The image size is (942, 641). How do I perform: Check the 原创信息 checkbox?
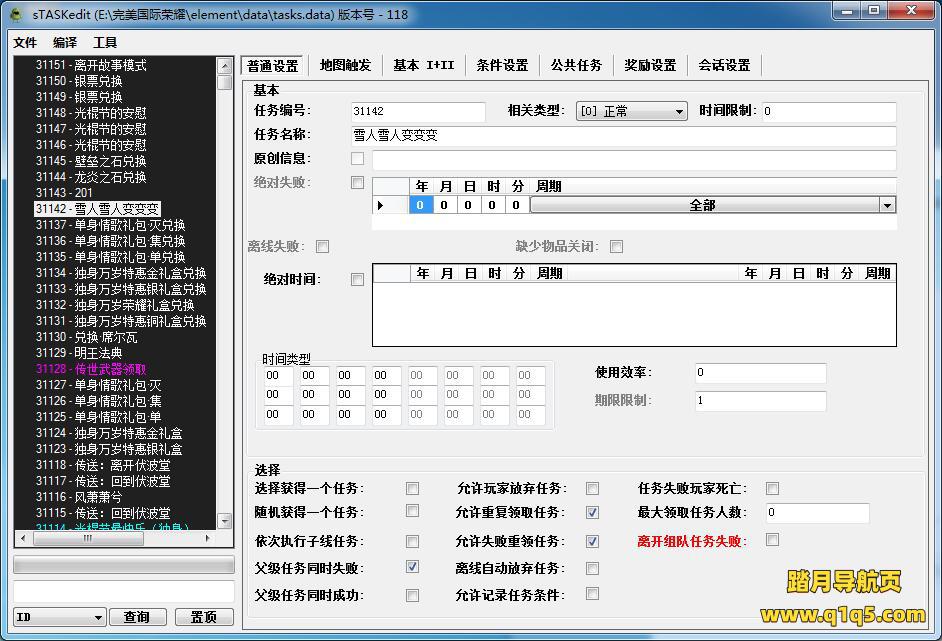(357, 158)
